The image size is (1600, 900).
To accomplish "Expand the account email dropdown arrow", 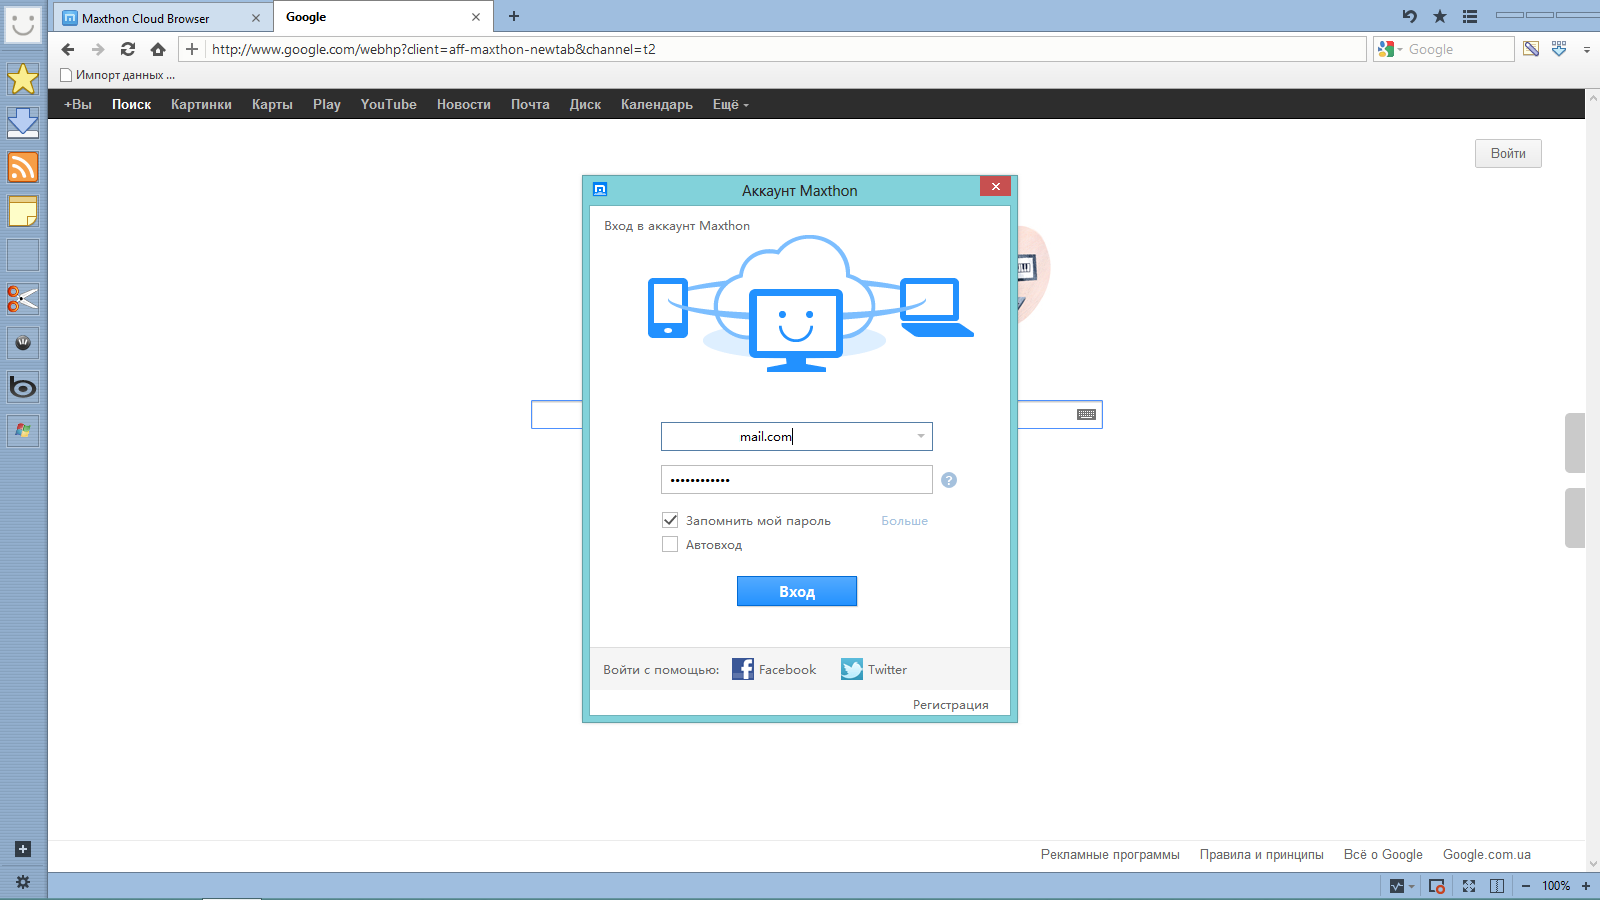I will [921, 436].
